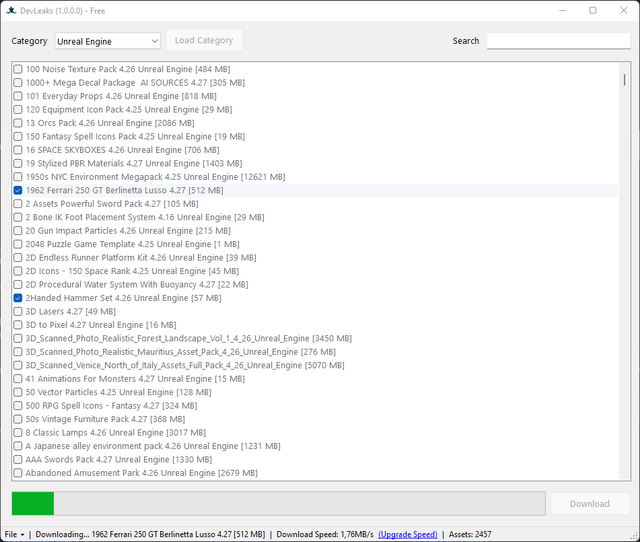Check 16 SPACE SKYBOXES 4.26 checkbox

coord(18,150)
